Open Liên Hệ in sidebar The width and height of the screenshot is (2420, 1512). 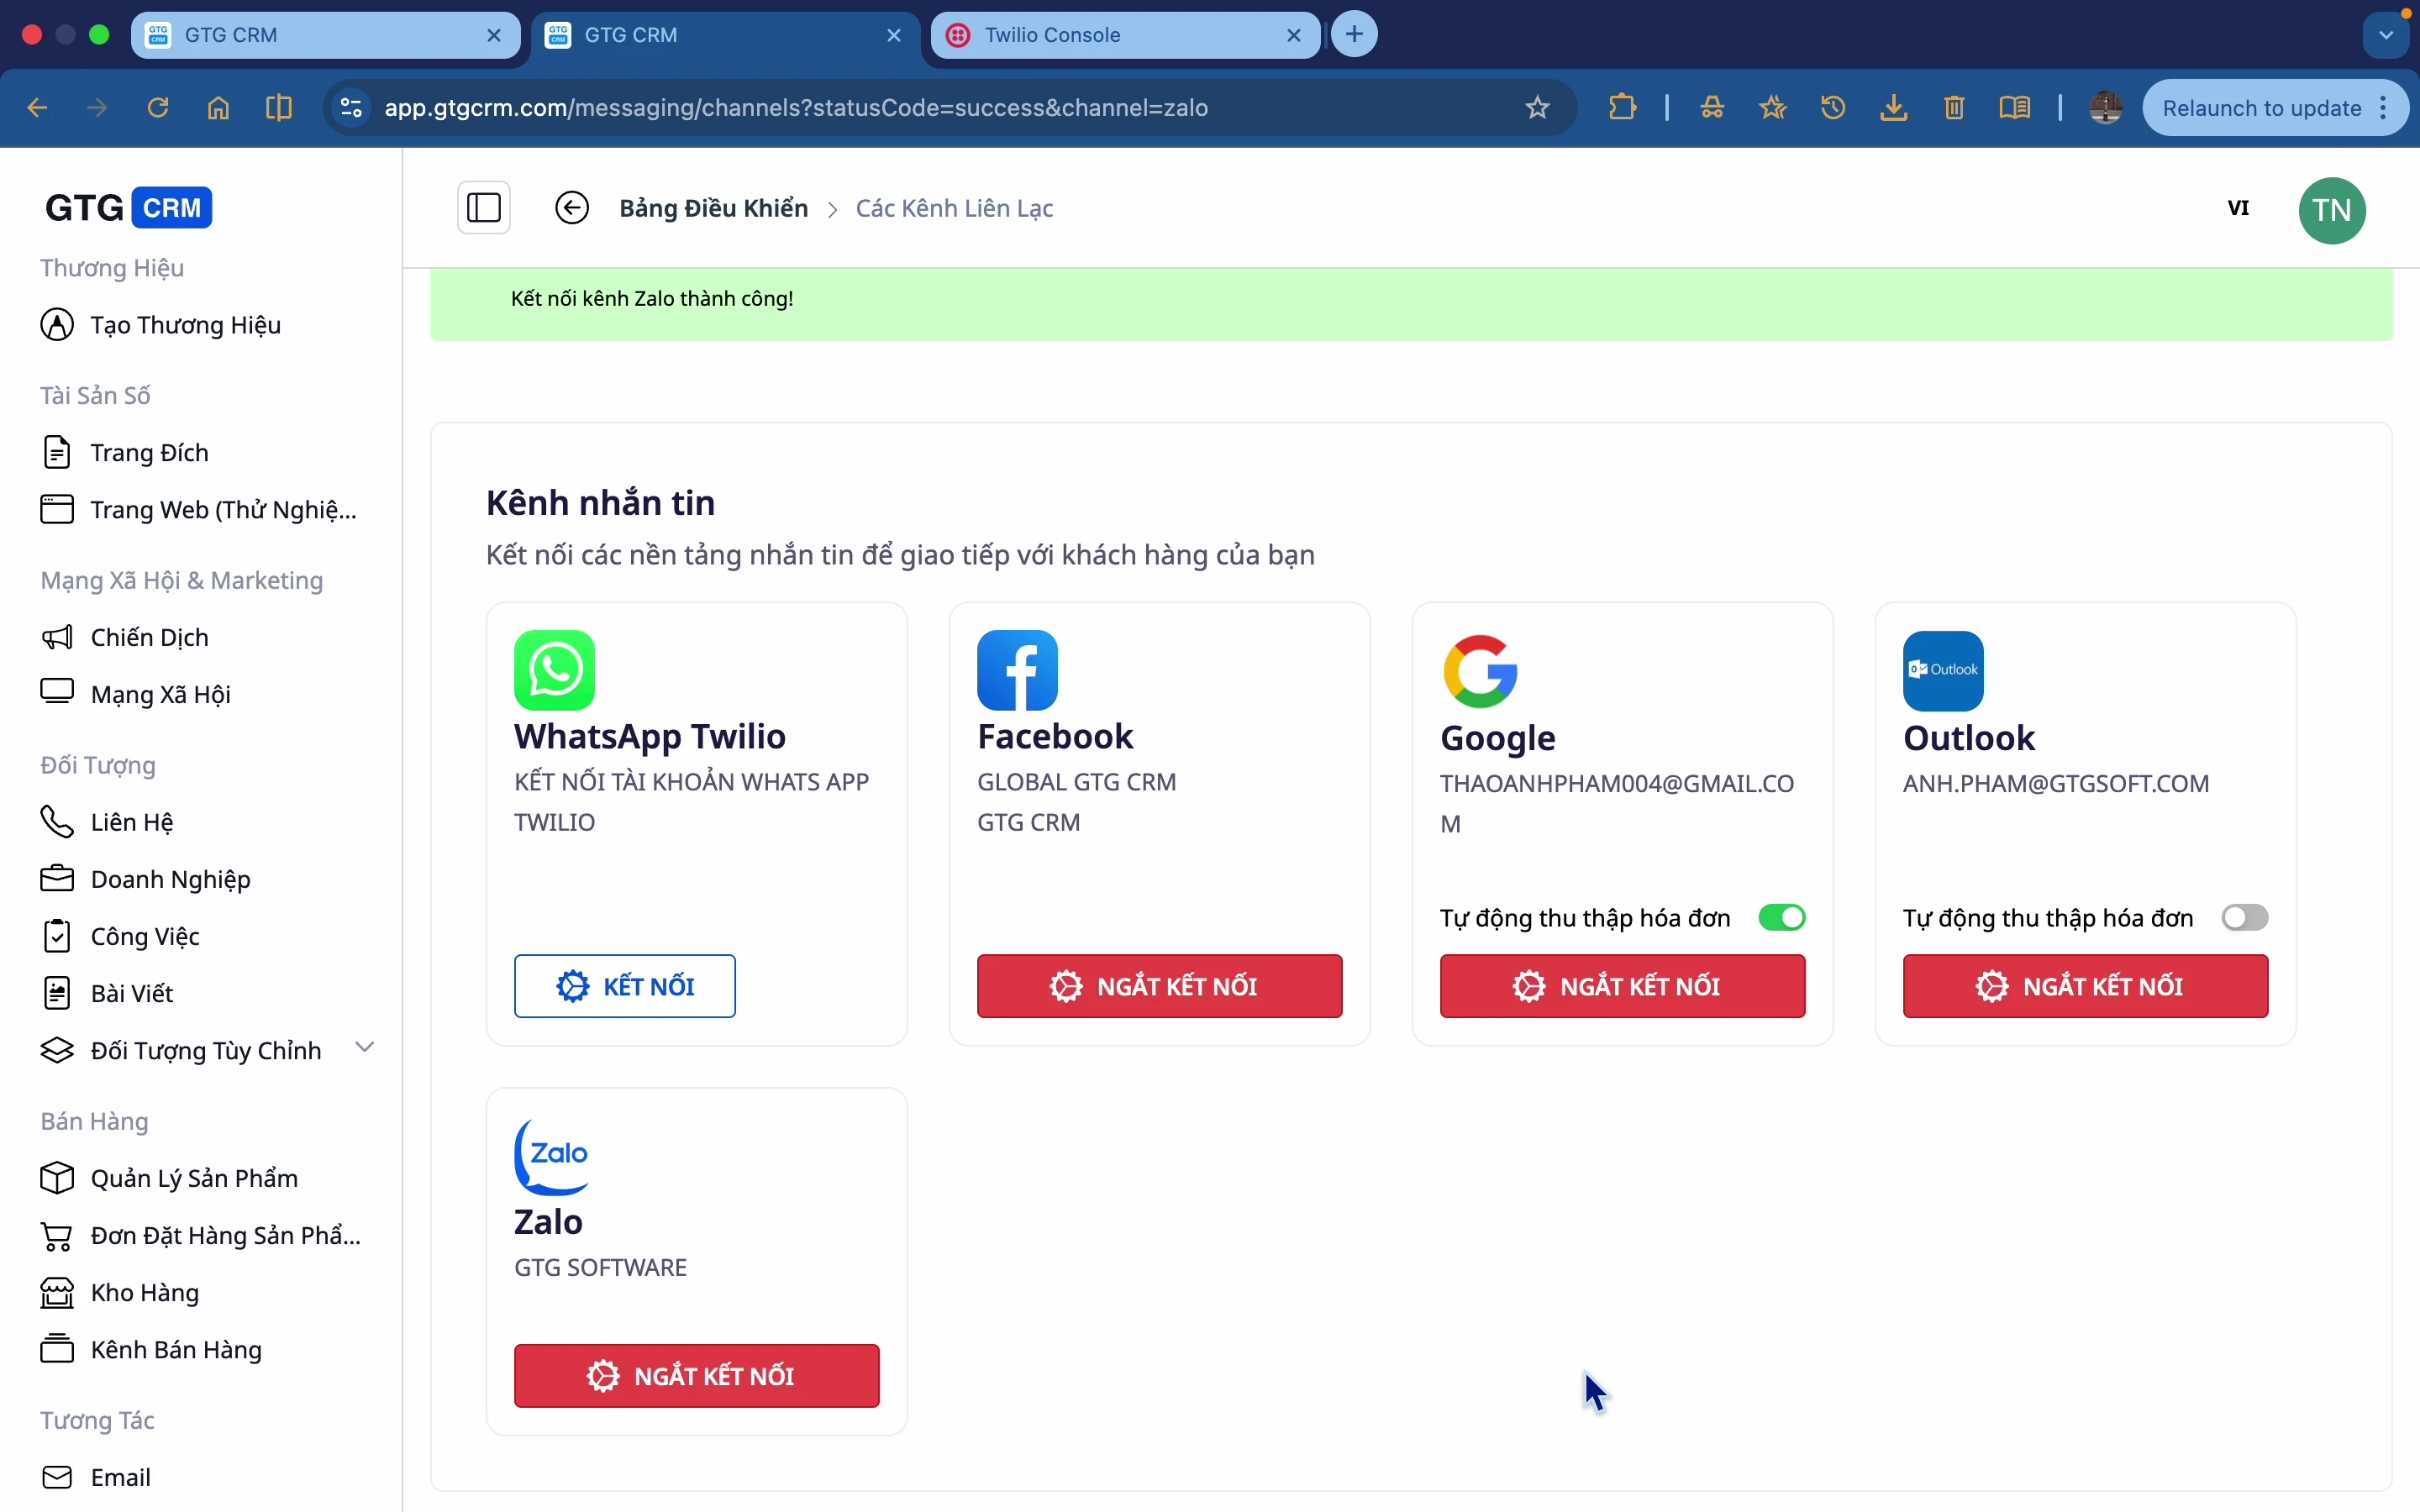pyautogui.click(x=131, y=822)
